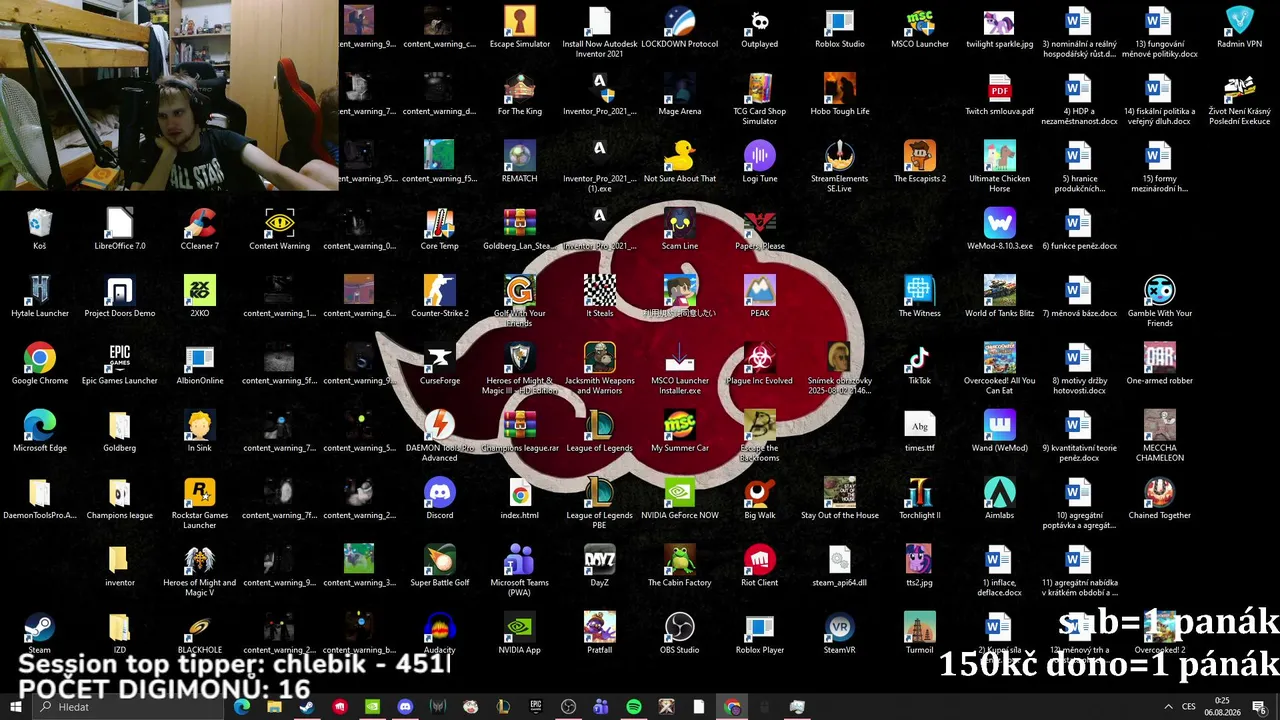This screenshot has height=720, width=1280.
Task: Select the twilight sparkle.jpg image file
Action: click(999, 28)
